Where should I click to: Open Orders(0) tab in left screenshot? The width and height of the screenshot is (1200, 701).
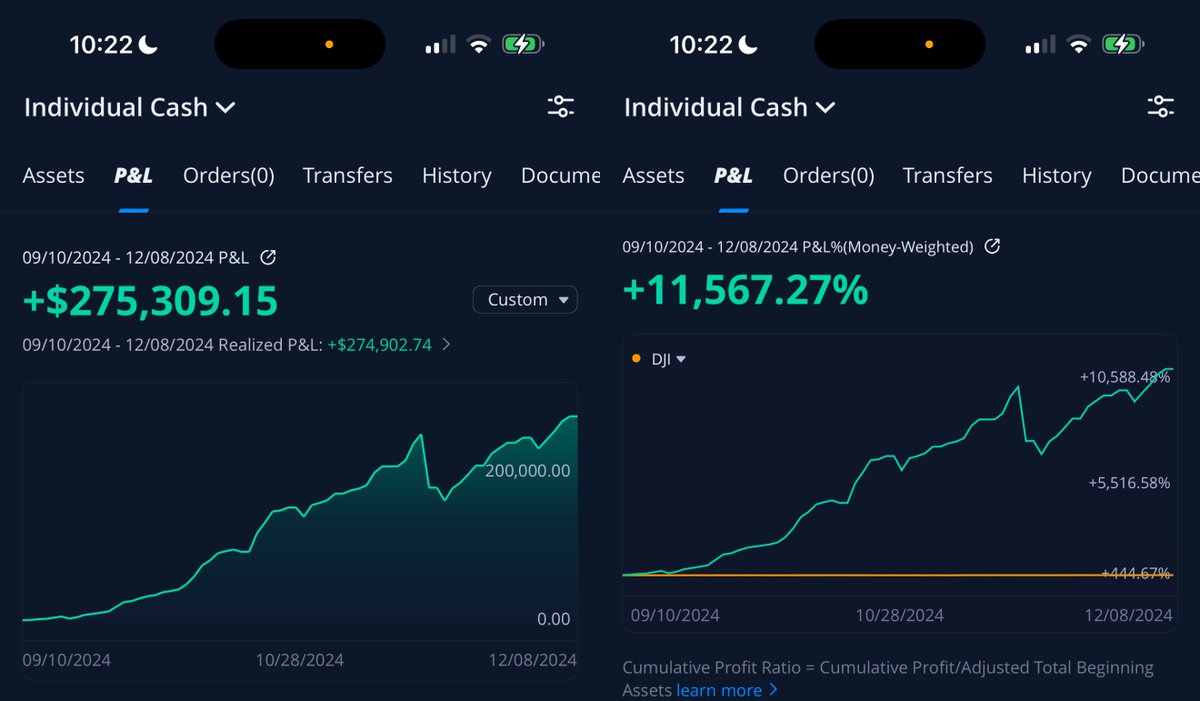click(x=228, y=175)
